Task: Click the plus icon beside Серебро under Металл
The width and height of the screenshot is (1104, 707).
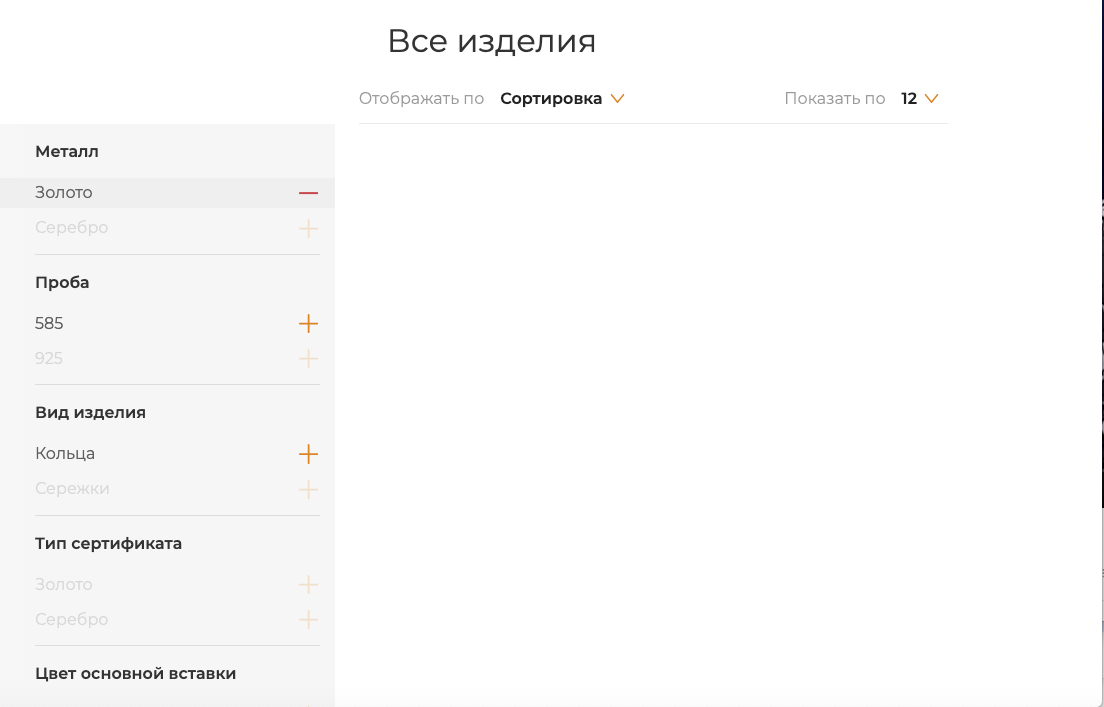Action: [308, 229]
